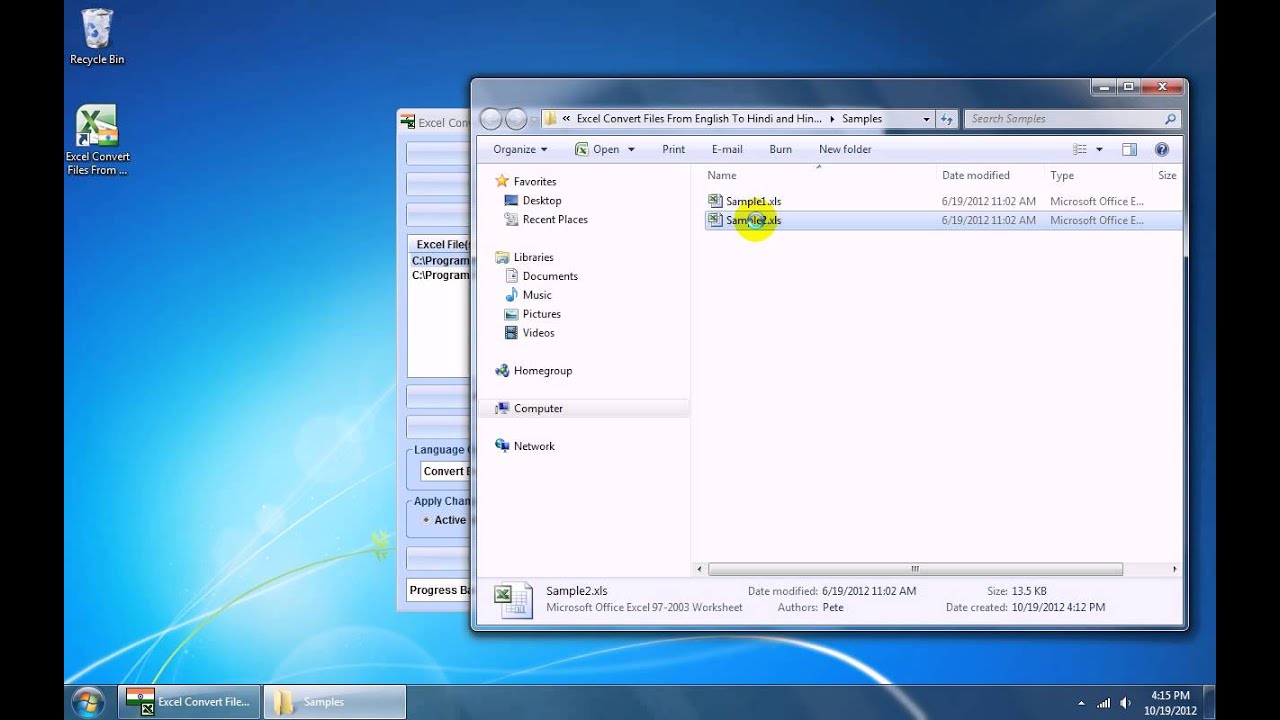The height and width of the screenshot is (720, 1280).
Task: Click horizontal scrollbar right arrow
Action: [1174, 569]
